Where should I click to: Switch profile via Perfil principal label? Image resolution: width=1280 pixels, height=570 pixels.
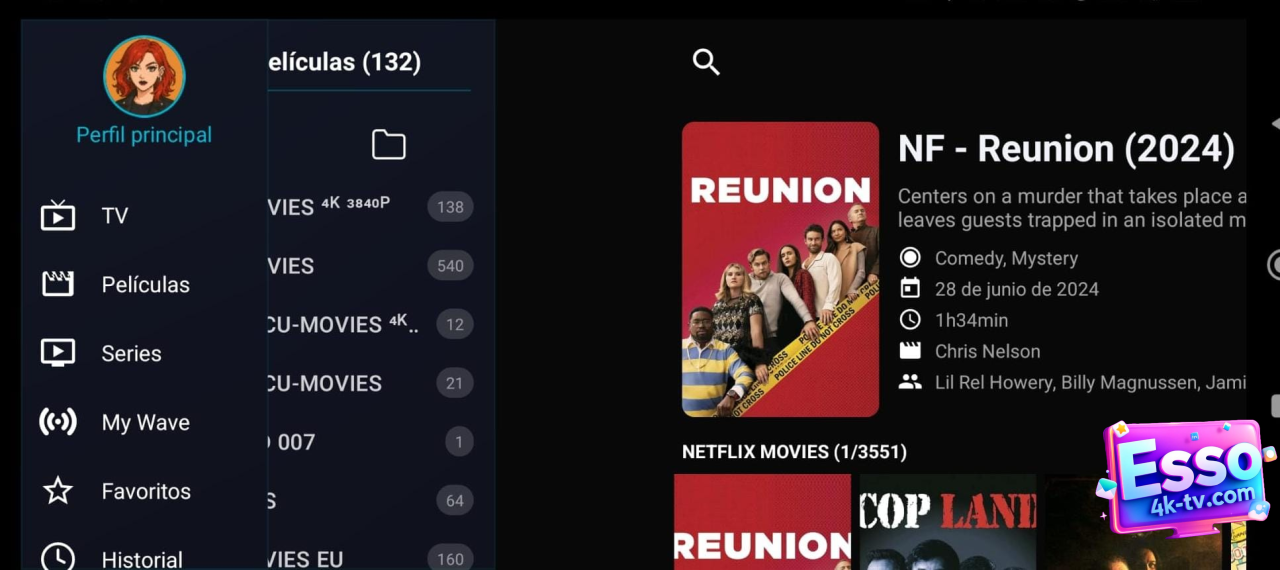coord(144,135)
